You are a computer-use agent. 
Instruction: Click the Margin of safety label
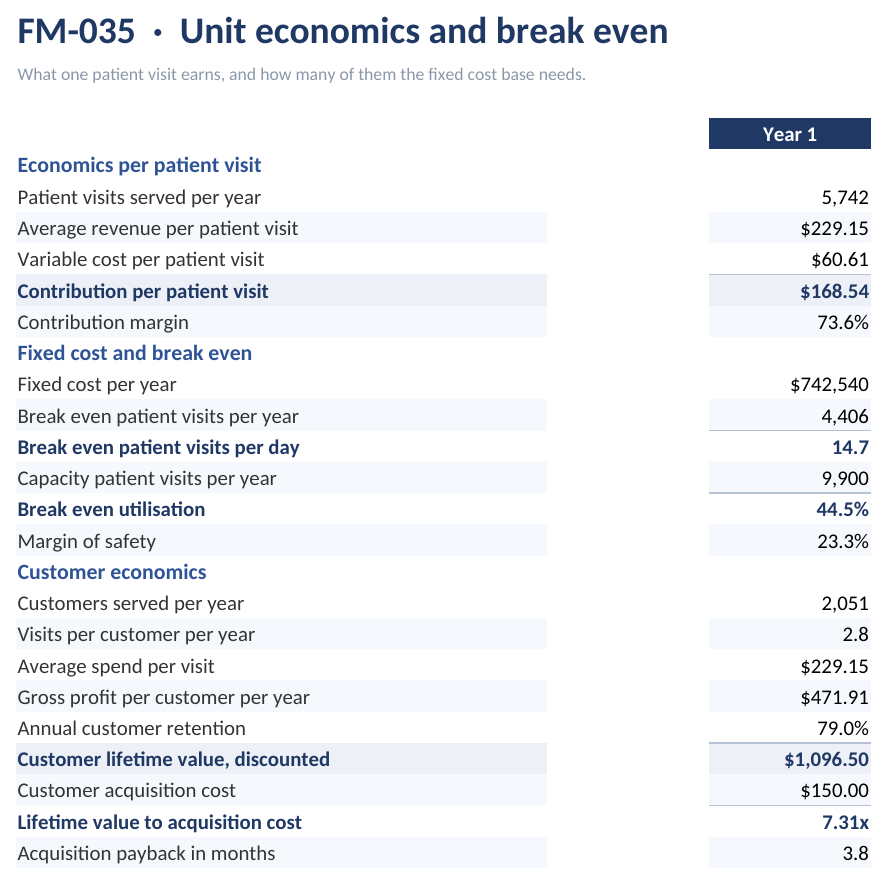click(87, 541)
